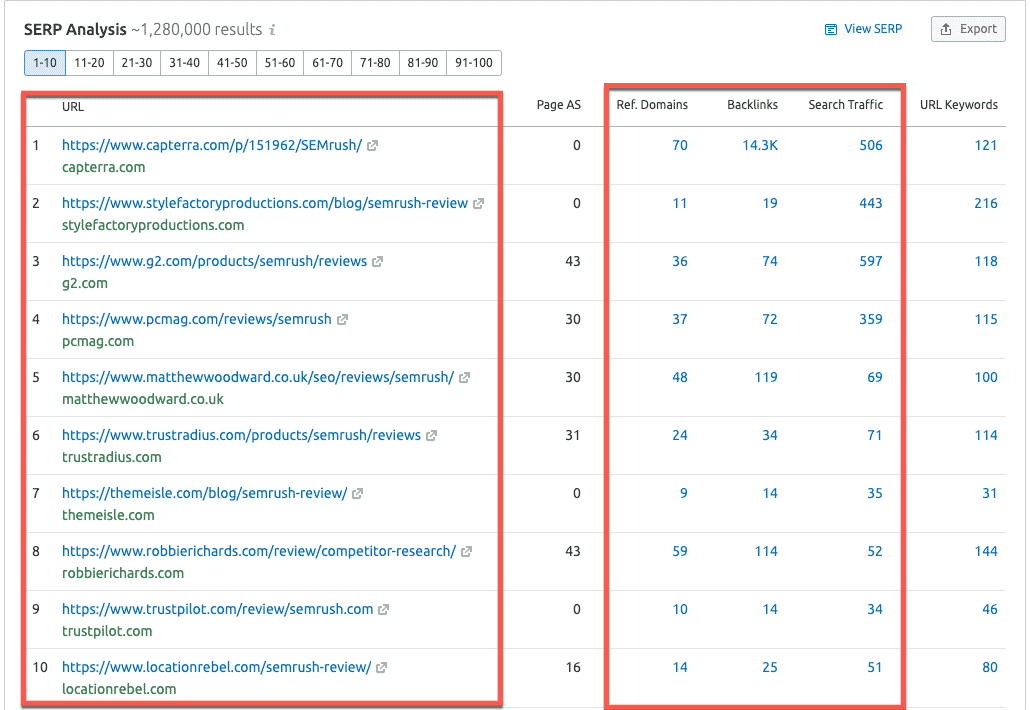Screen dimensions: 1030x710
Task: Open the robbierichards.com competitor-research URL
Action: click(x=258, y=552)
